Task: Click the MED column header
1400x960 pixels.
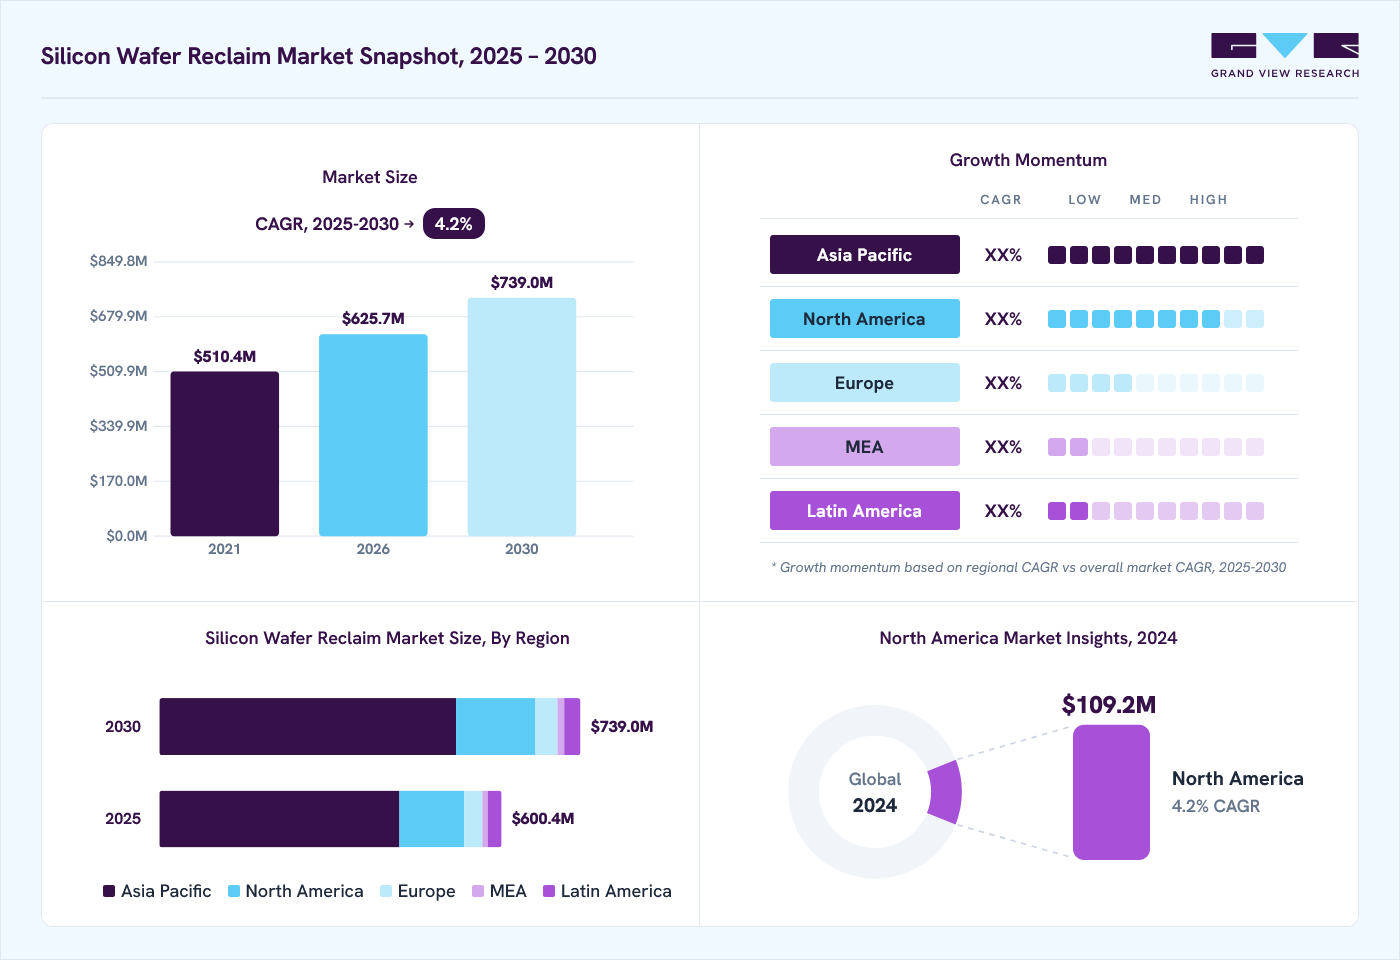Action: pos(1146,200)
